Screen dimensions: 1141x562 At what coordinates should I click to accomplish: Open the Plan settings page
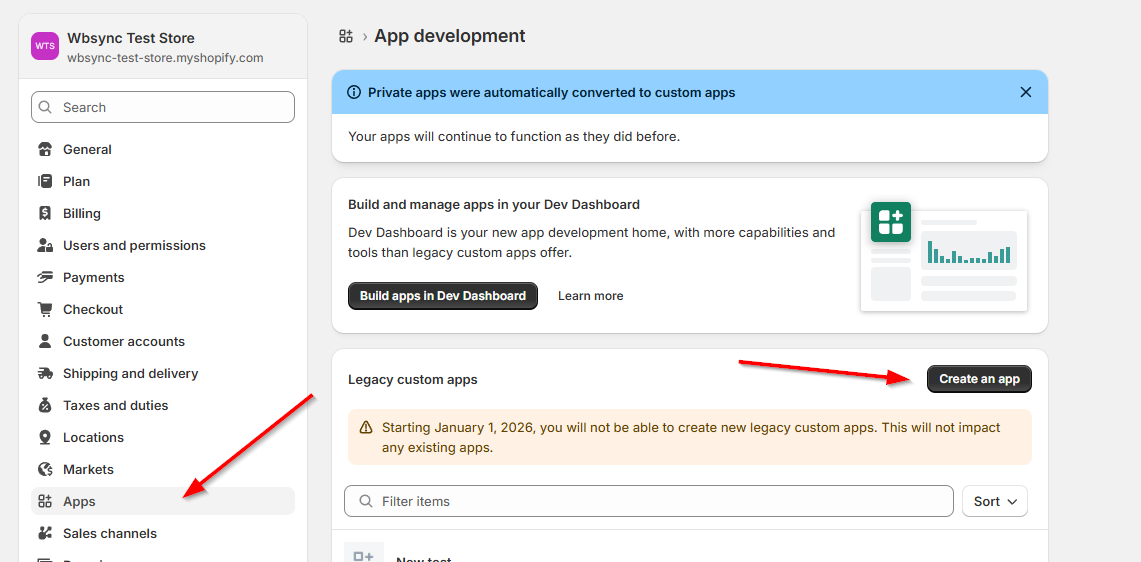[x=76, y=182]
